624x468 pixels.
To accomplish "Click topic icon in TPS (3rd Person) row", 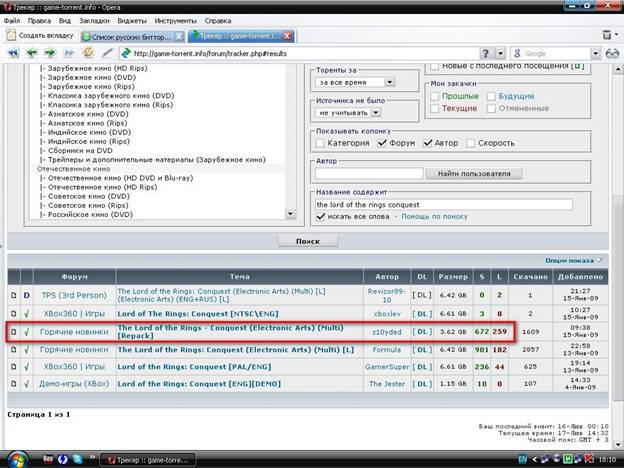I will click(x=14, y=295).
